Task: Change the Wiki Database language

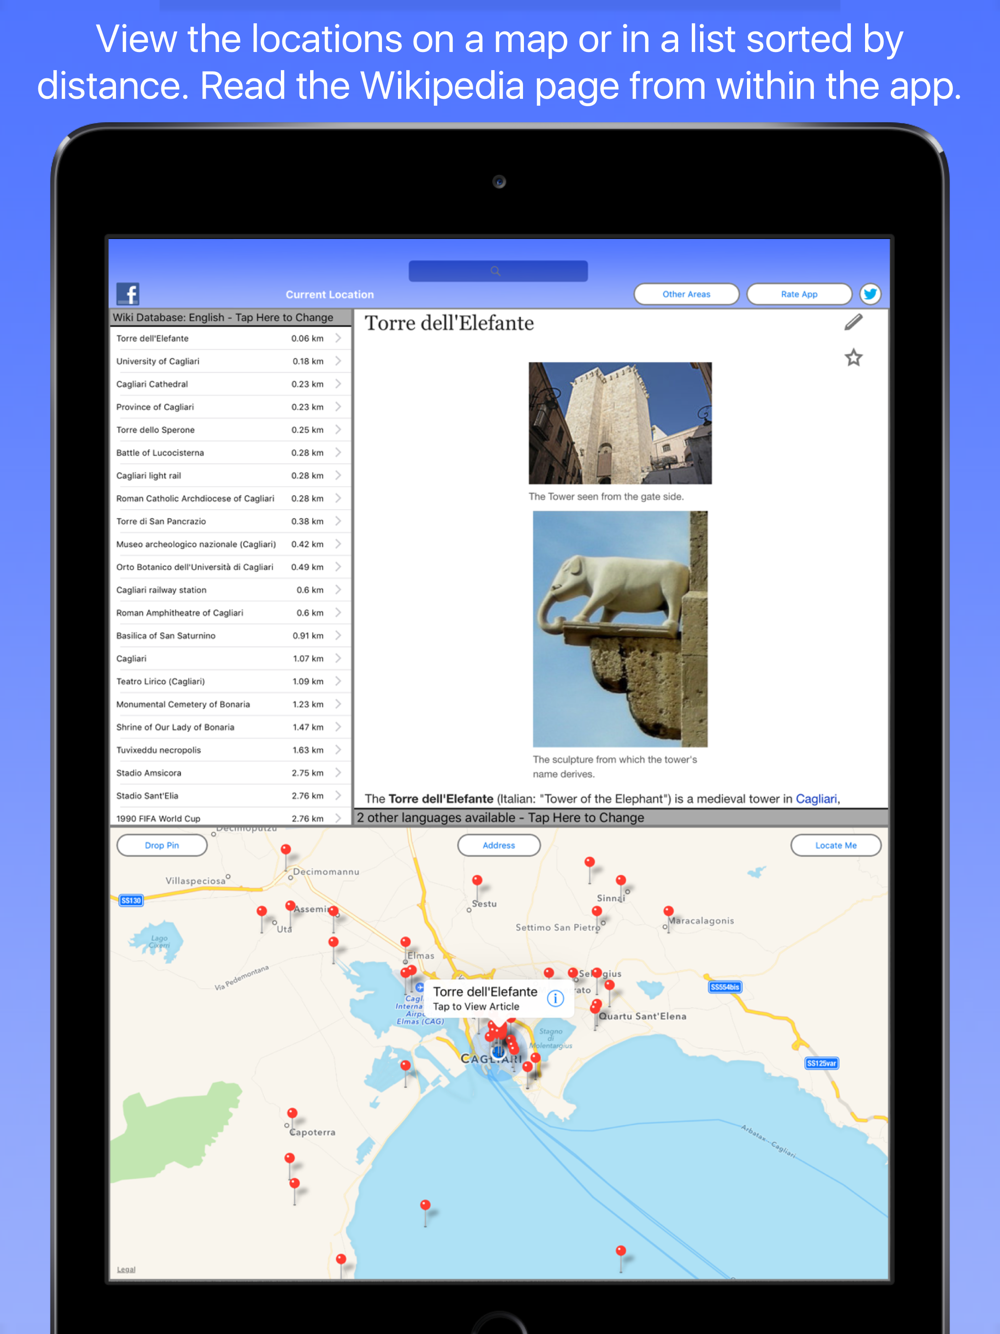Action: 231,317
